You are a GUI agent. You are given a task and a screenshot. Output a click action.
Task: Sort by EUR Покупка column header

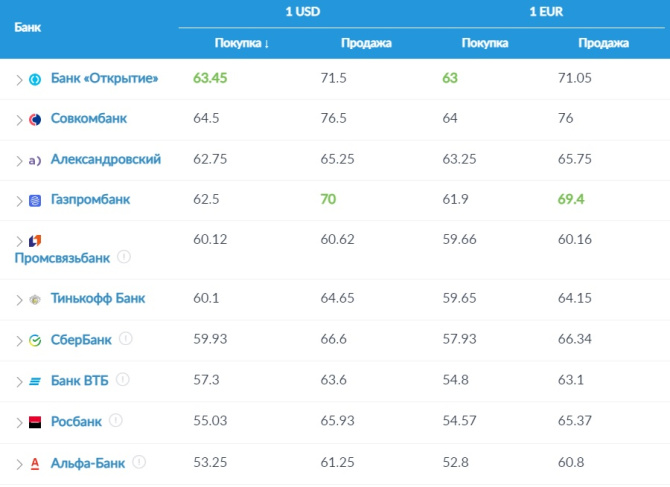(485, 43)
